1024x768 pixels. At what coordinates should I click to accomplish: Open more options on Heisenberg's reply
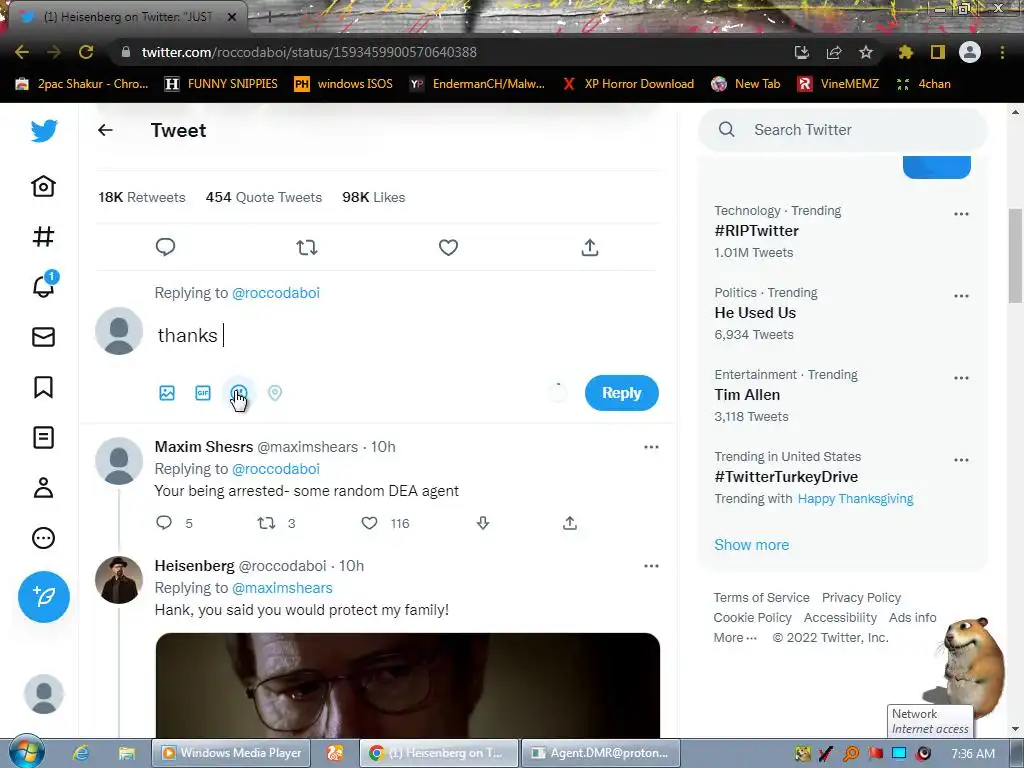[x=651, y=566]
